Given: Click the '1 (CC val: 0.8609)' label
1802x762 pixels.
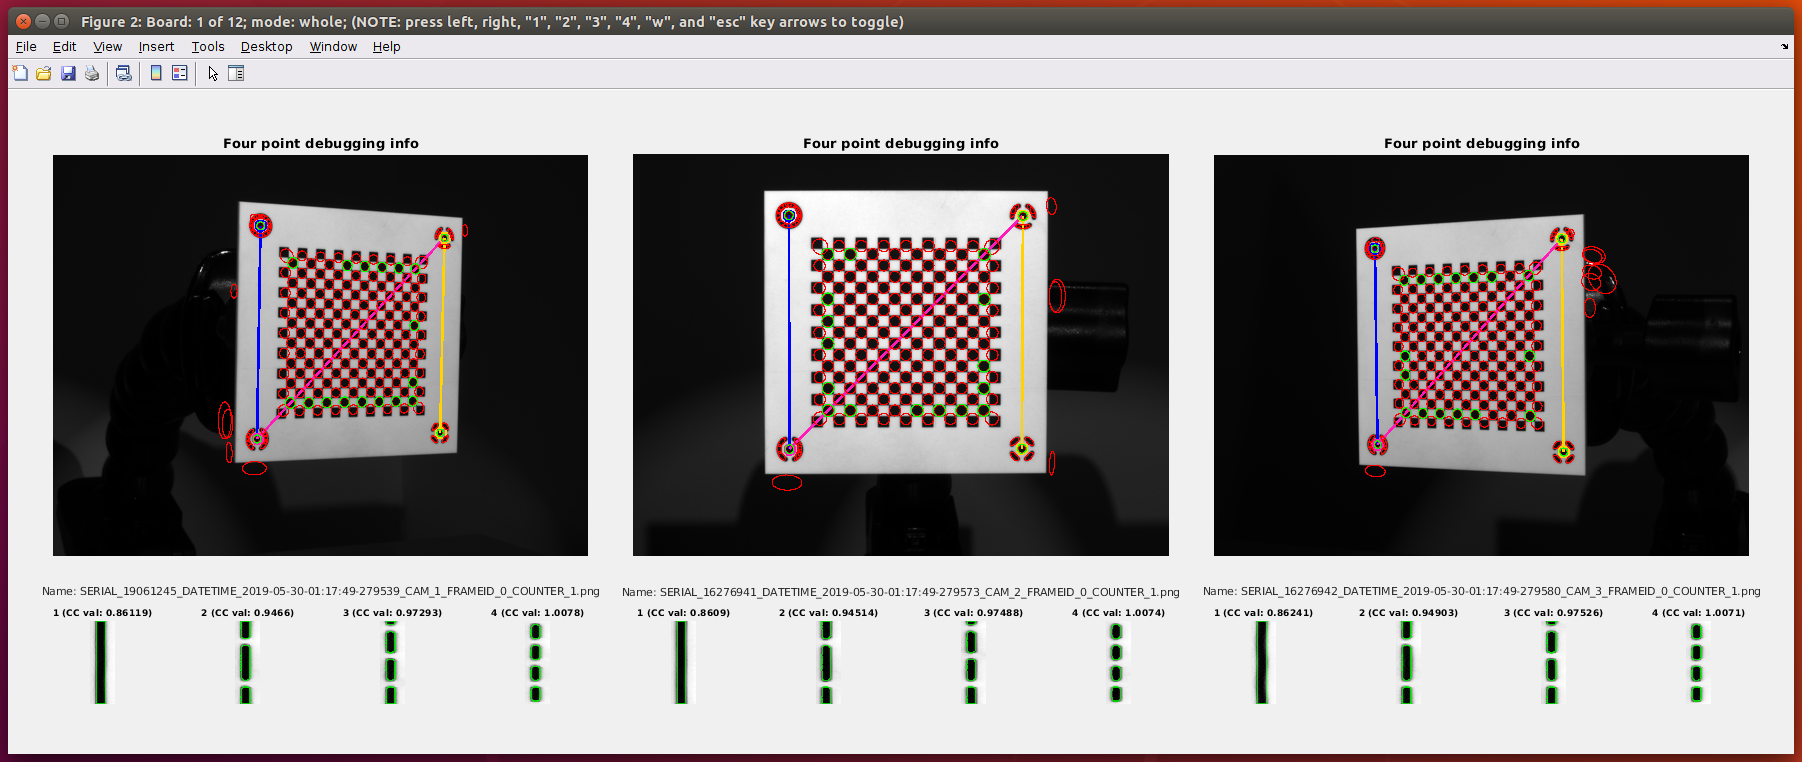Looking at the screenshot, I should pyautogui.click(x=683, y=612).
